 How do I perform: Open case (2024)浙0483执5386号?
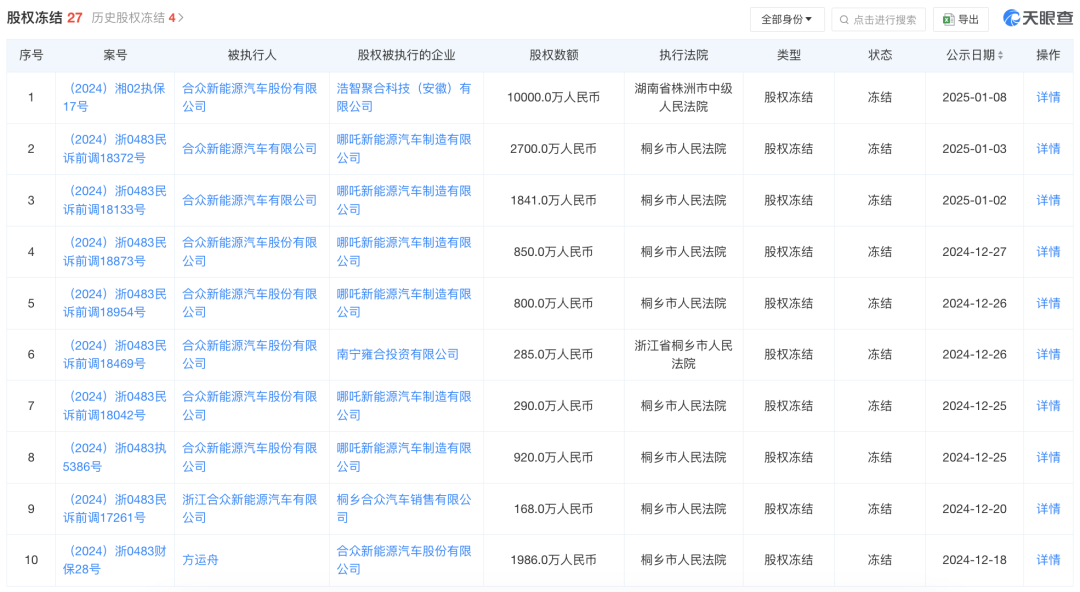point(114,457)
